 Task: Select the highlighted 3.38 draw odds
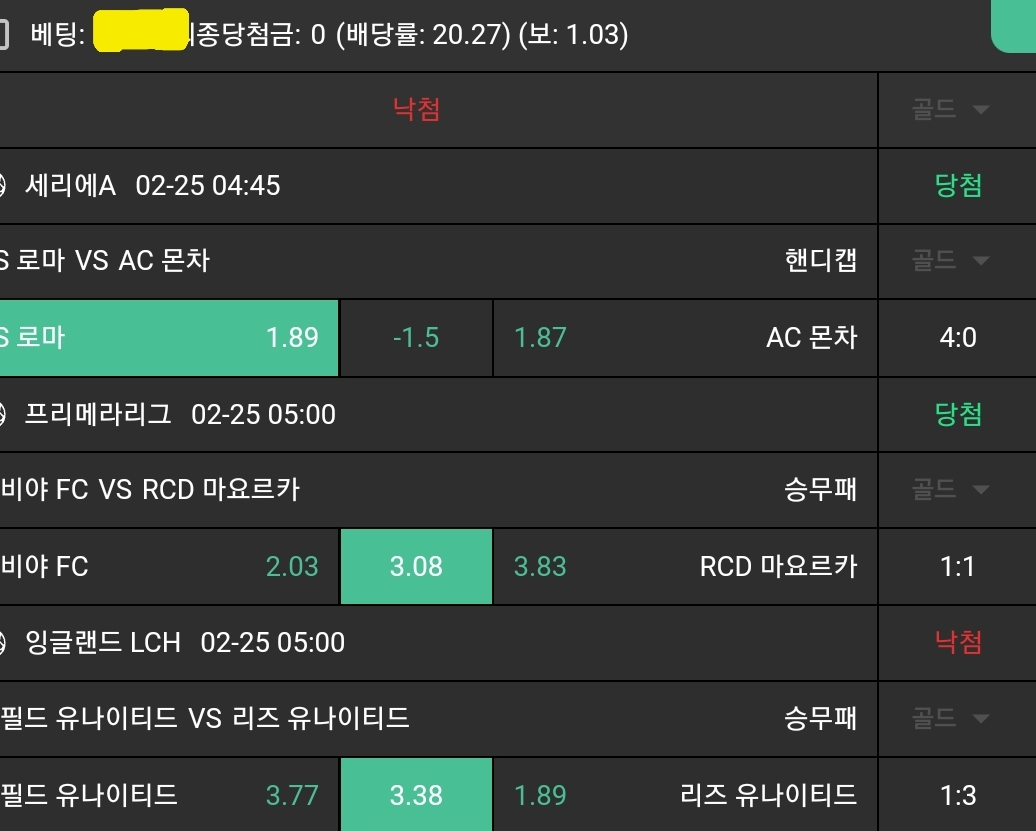[x=416, y=795]
